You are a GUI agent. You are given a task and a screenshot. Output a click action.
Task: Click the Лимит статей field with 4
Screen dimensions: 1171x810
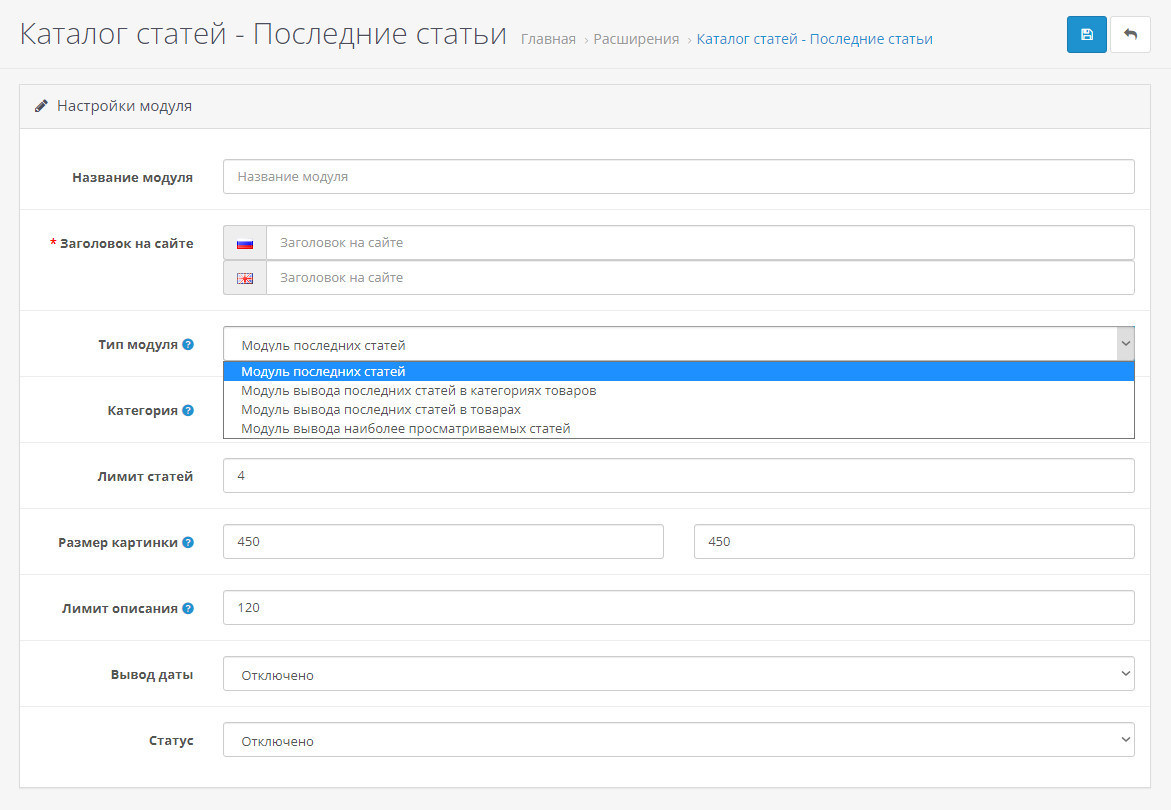679,476
